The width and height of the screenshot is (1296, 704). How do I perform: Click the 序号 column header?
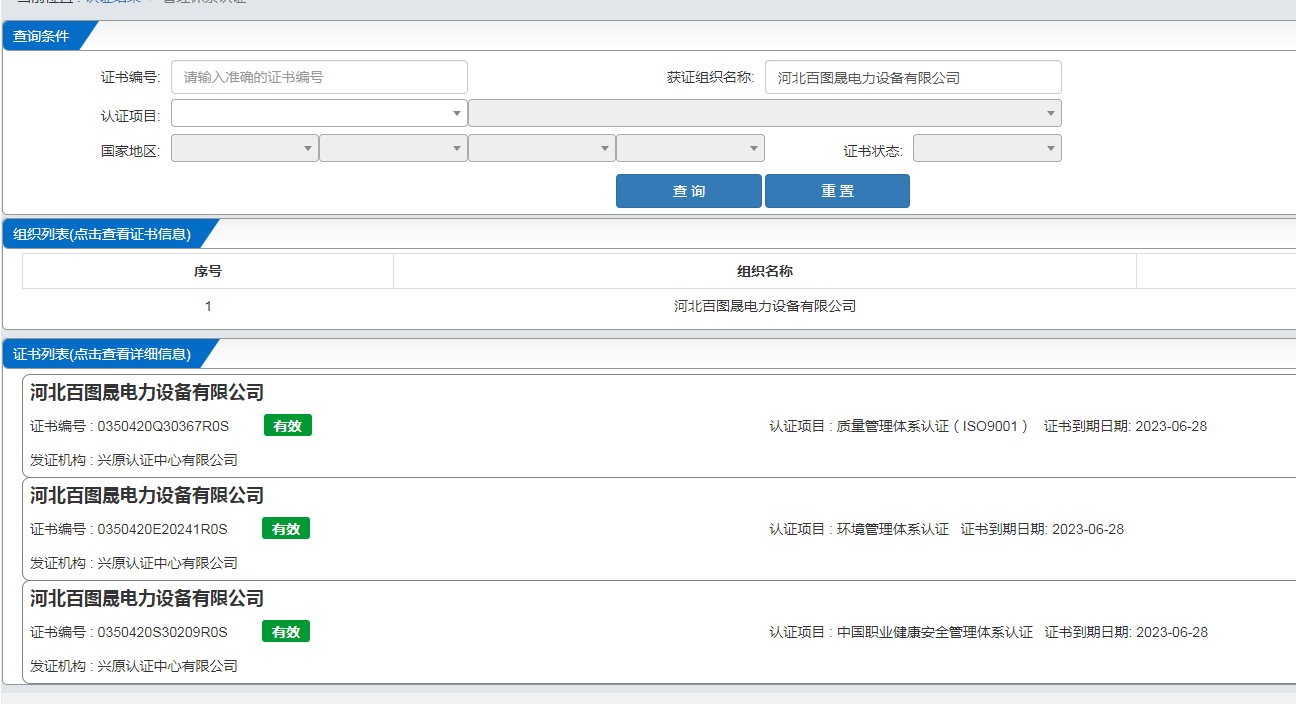click(x=208, y=271)
